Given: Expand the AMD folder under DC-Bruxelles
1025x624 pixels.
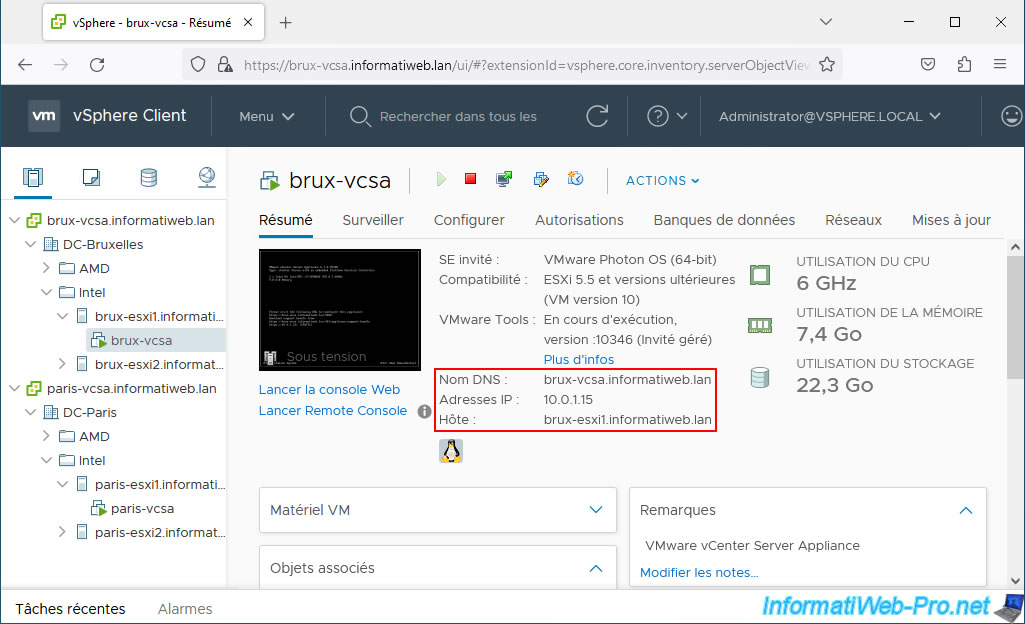Looking at the screenshot, I should [46, 268].
